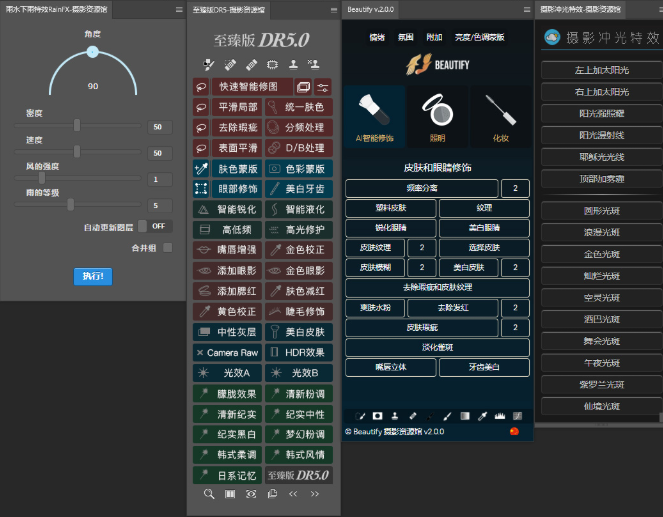Screen dimensions: 663x517
Task: Click the number field beside 频率分离
Action: pos(515,188)
